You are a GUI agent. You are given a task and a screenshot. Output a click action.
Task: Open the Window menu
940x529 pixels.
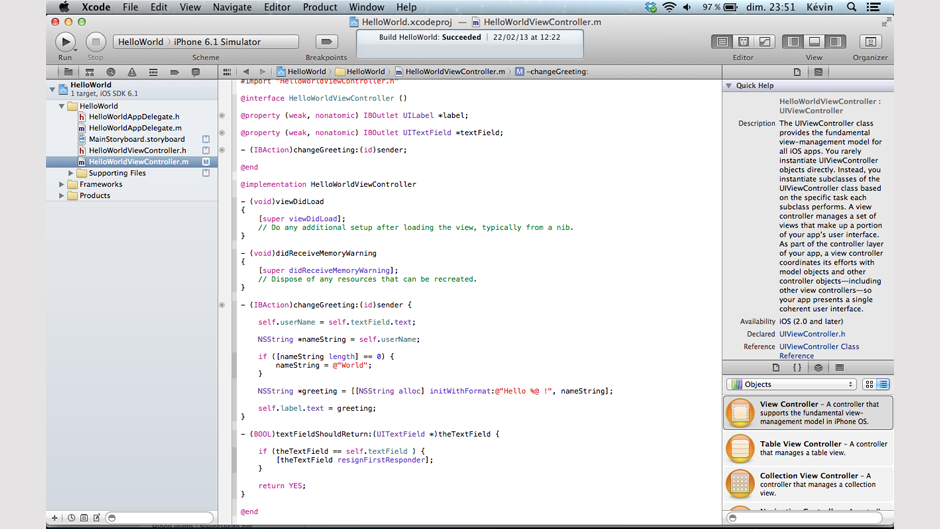click(366, 7)
